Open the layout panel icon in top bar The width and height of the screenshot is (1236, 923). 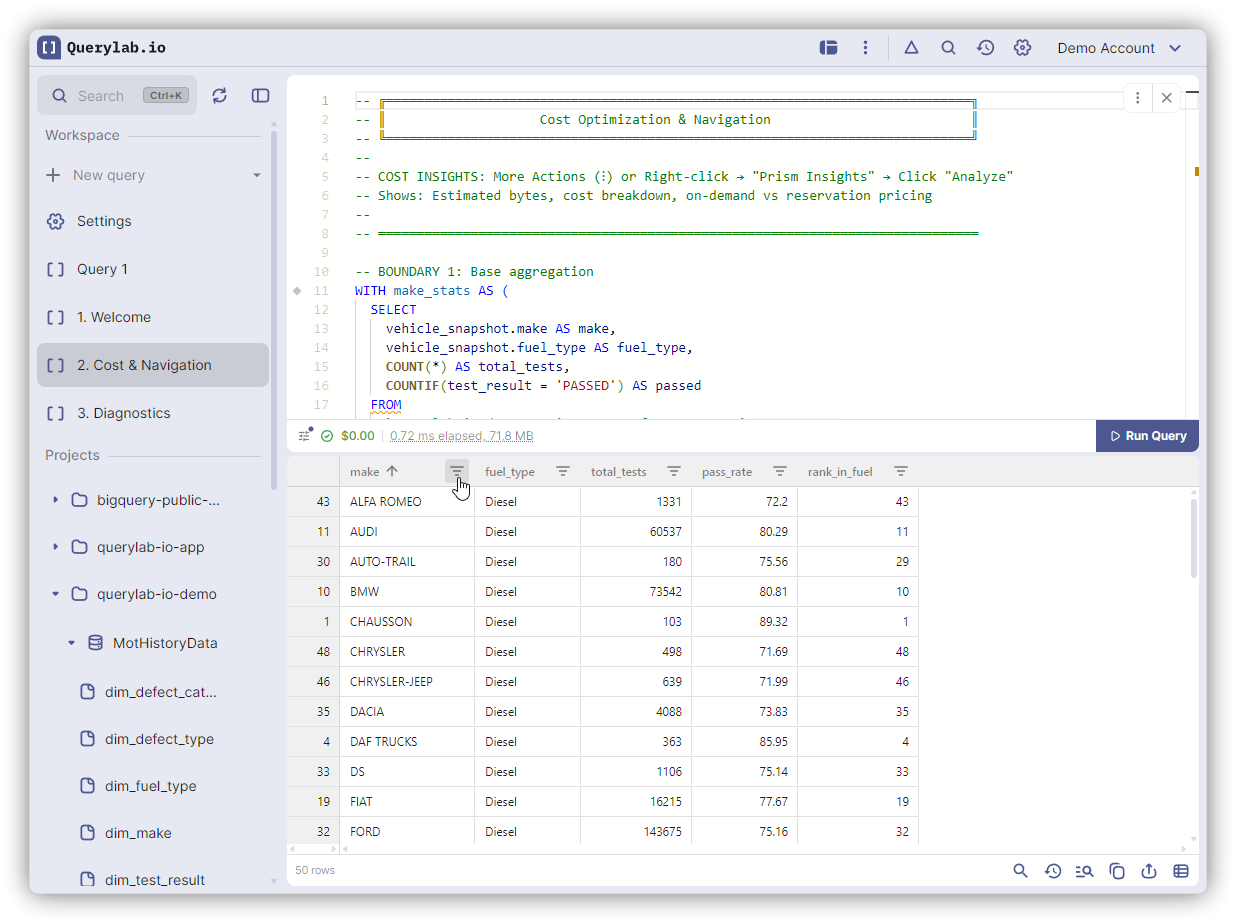(x=828, y=48)
